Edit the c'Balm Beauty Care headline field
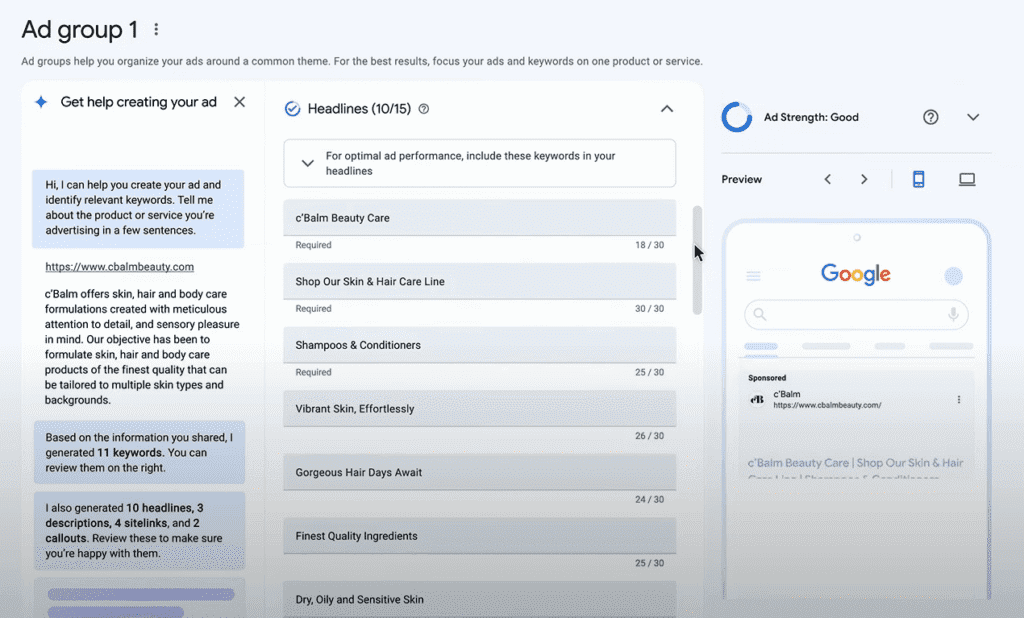 pos(479,218)
